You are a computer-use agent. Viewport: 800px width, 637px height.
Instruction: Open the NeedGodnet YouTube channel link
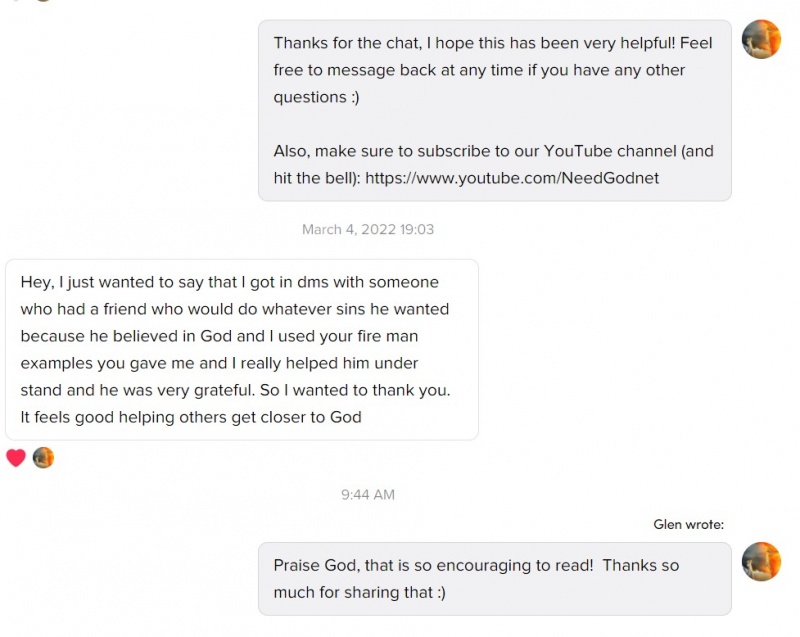click(x=512, y=177)
